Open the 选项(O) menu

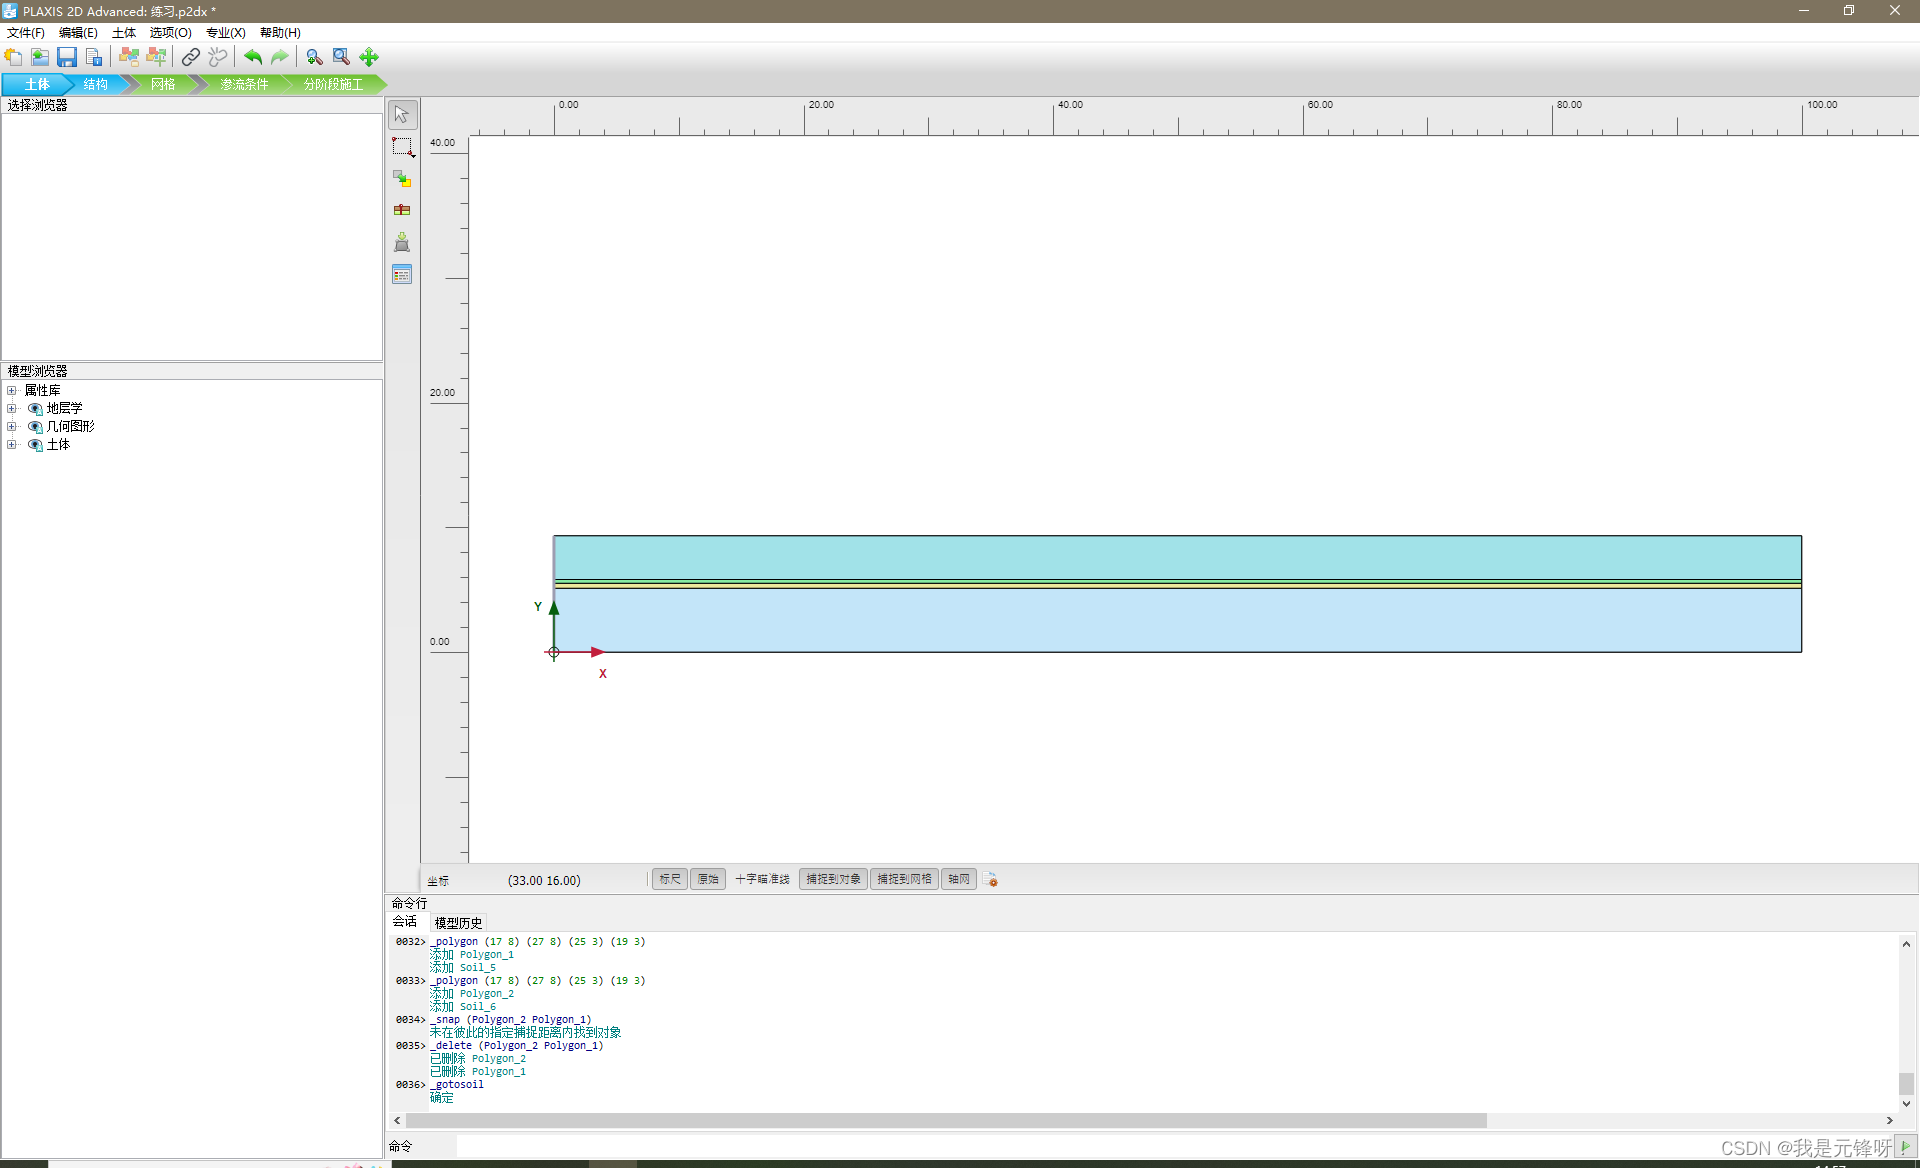click(x=170, y=33)
